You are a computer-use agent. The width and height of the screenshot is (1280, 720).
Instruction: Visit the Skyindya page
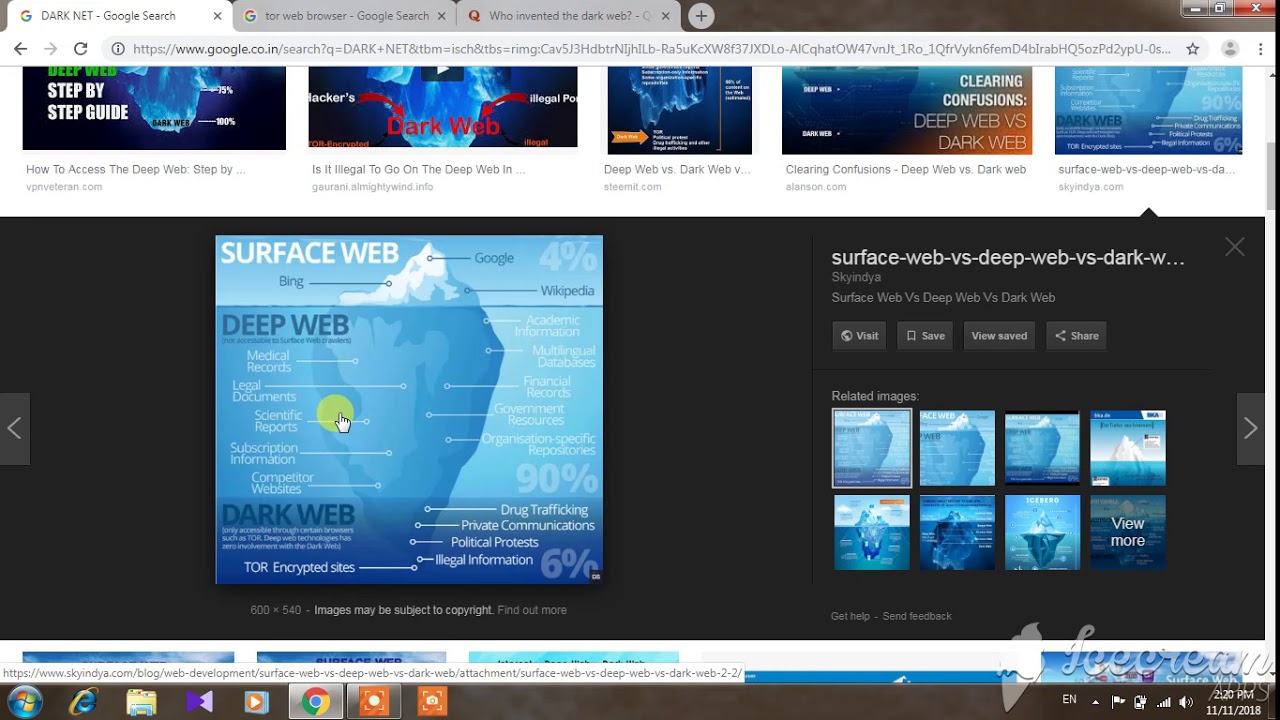coord(859,336)
